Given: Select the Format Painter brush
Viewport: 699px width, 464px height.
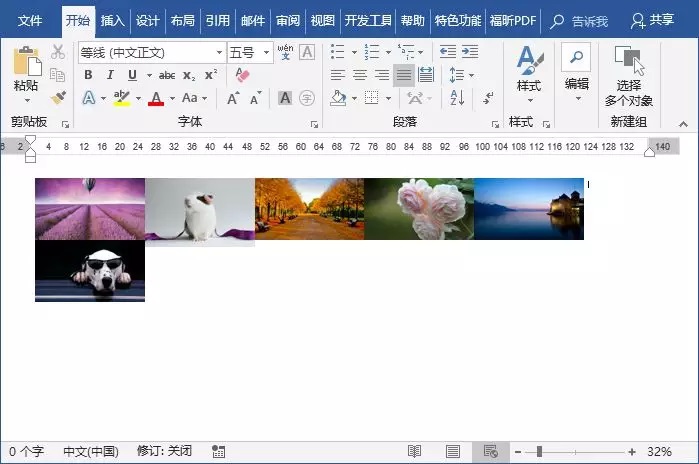Looking at the screenshot, I should pos(58,98).
